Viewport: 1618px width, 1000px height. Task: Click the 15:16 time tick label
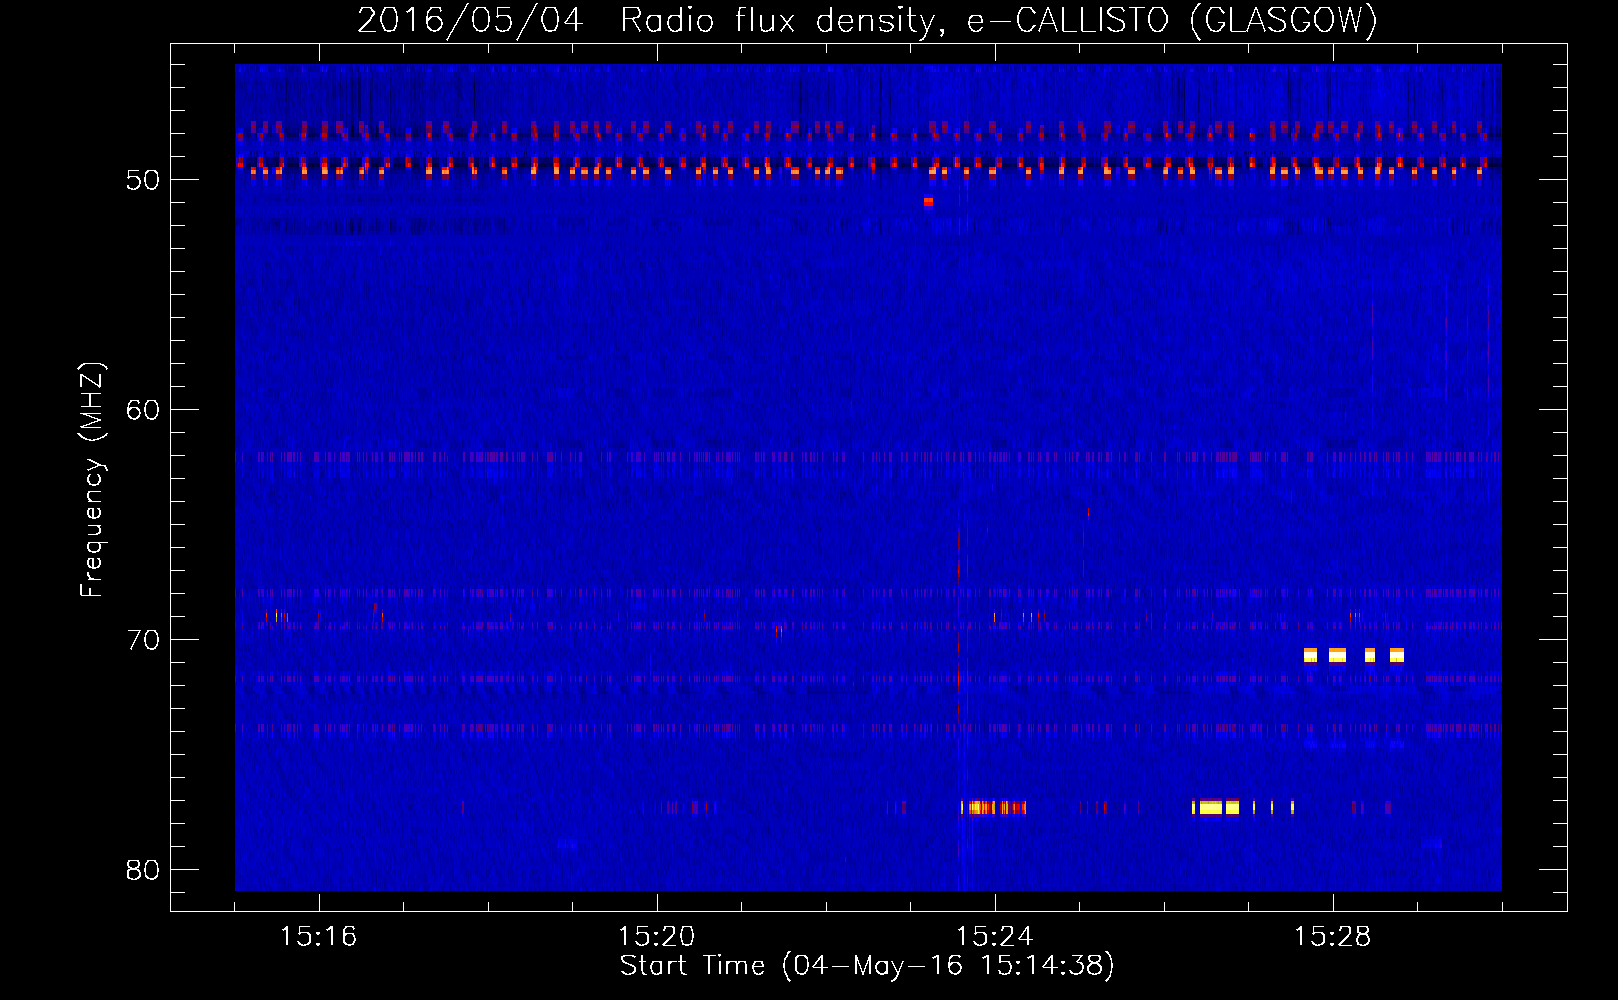tap(318, 937)
